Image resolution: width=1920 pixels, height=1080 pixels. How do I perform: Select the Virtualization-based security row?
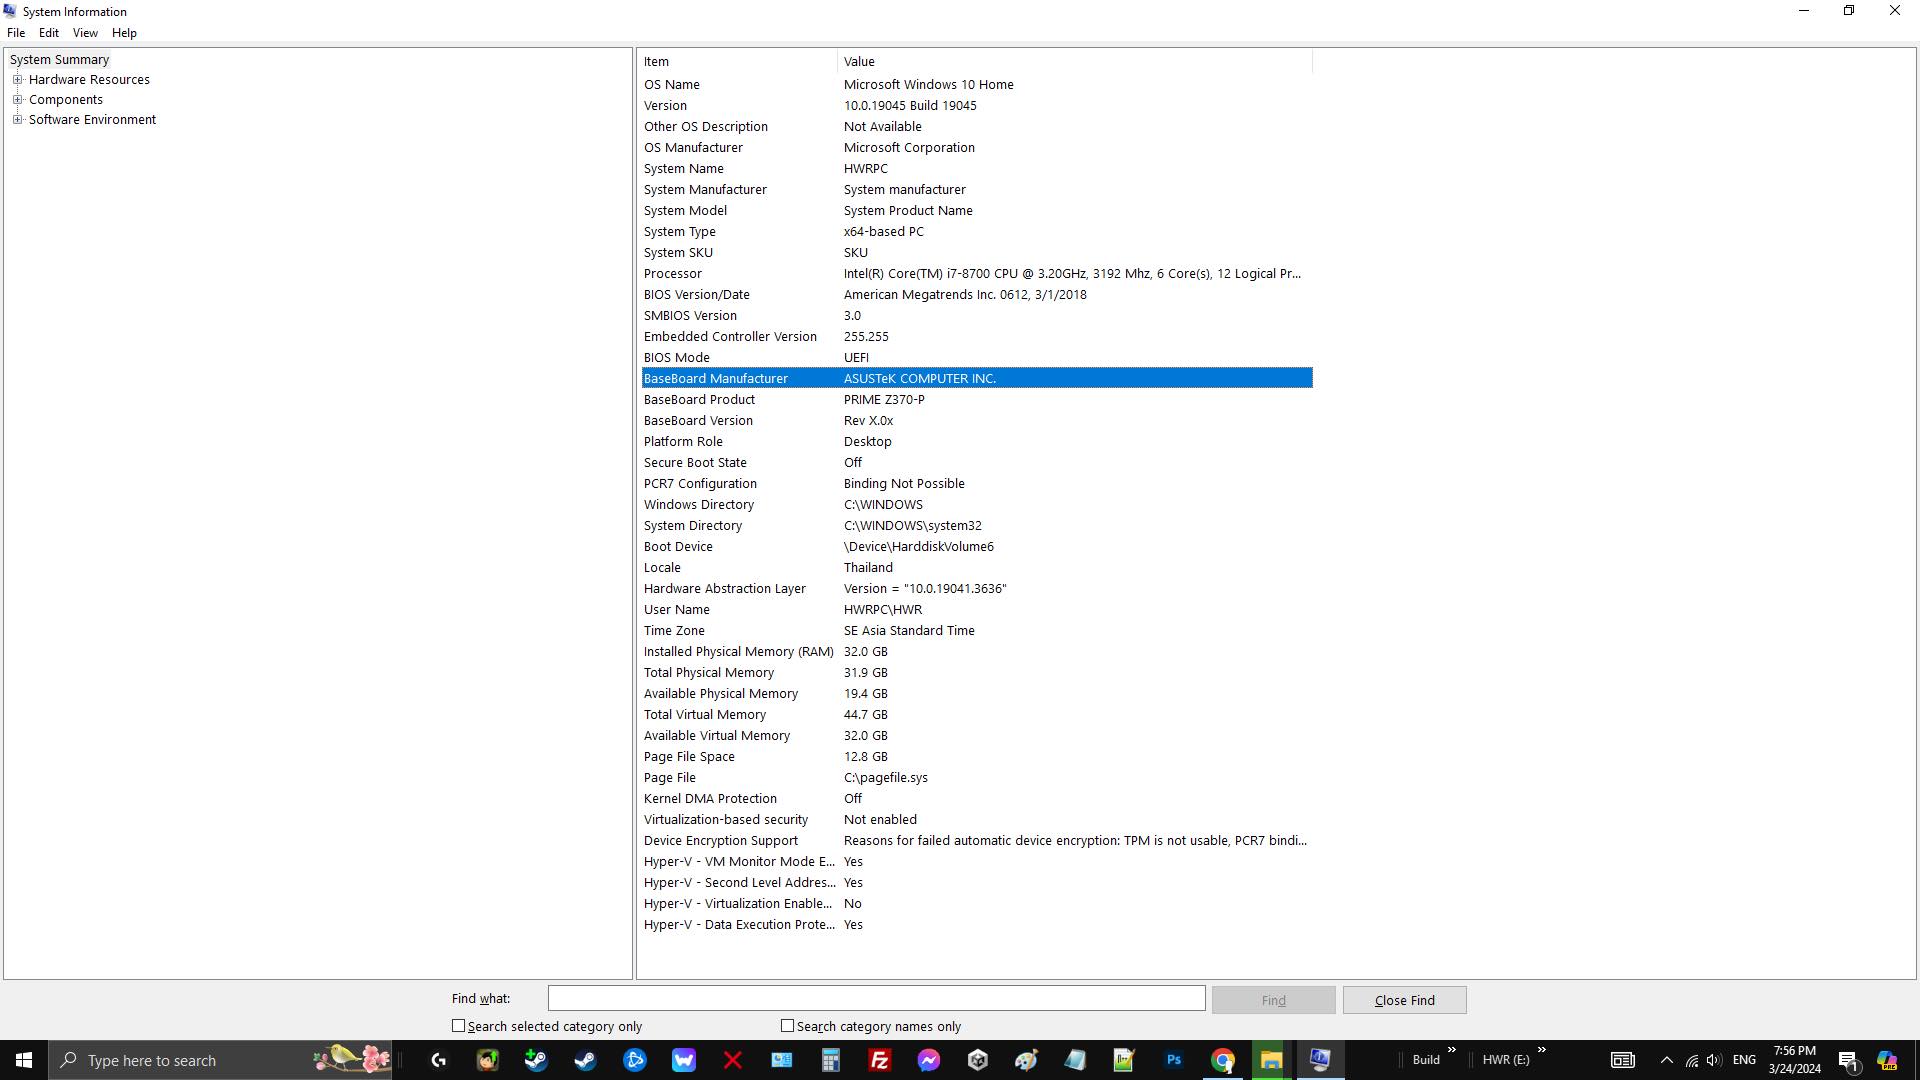[976, 819]
